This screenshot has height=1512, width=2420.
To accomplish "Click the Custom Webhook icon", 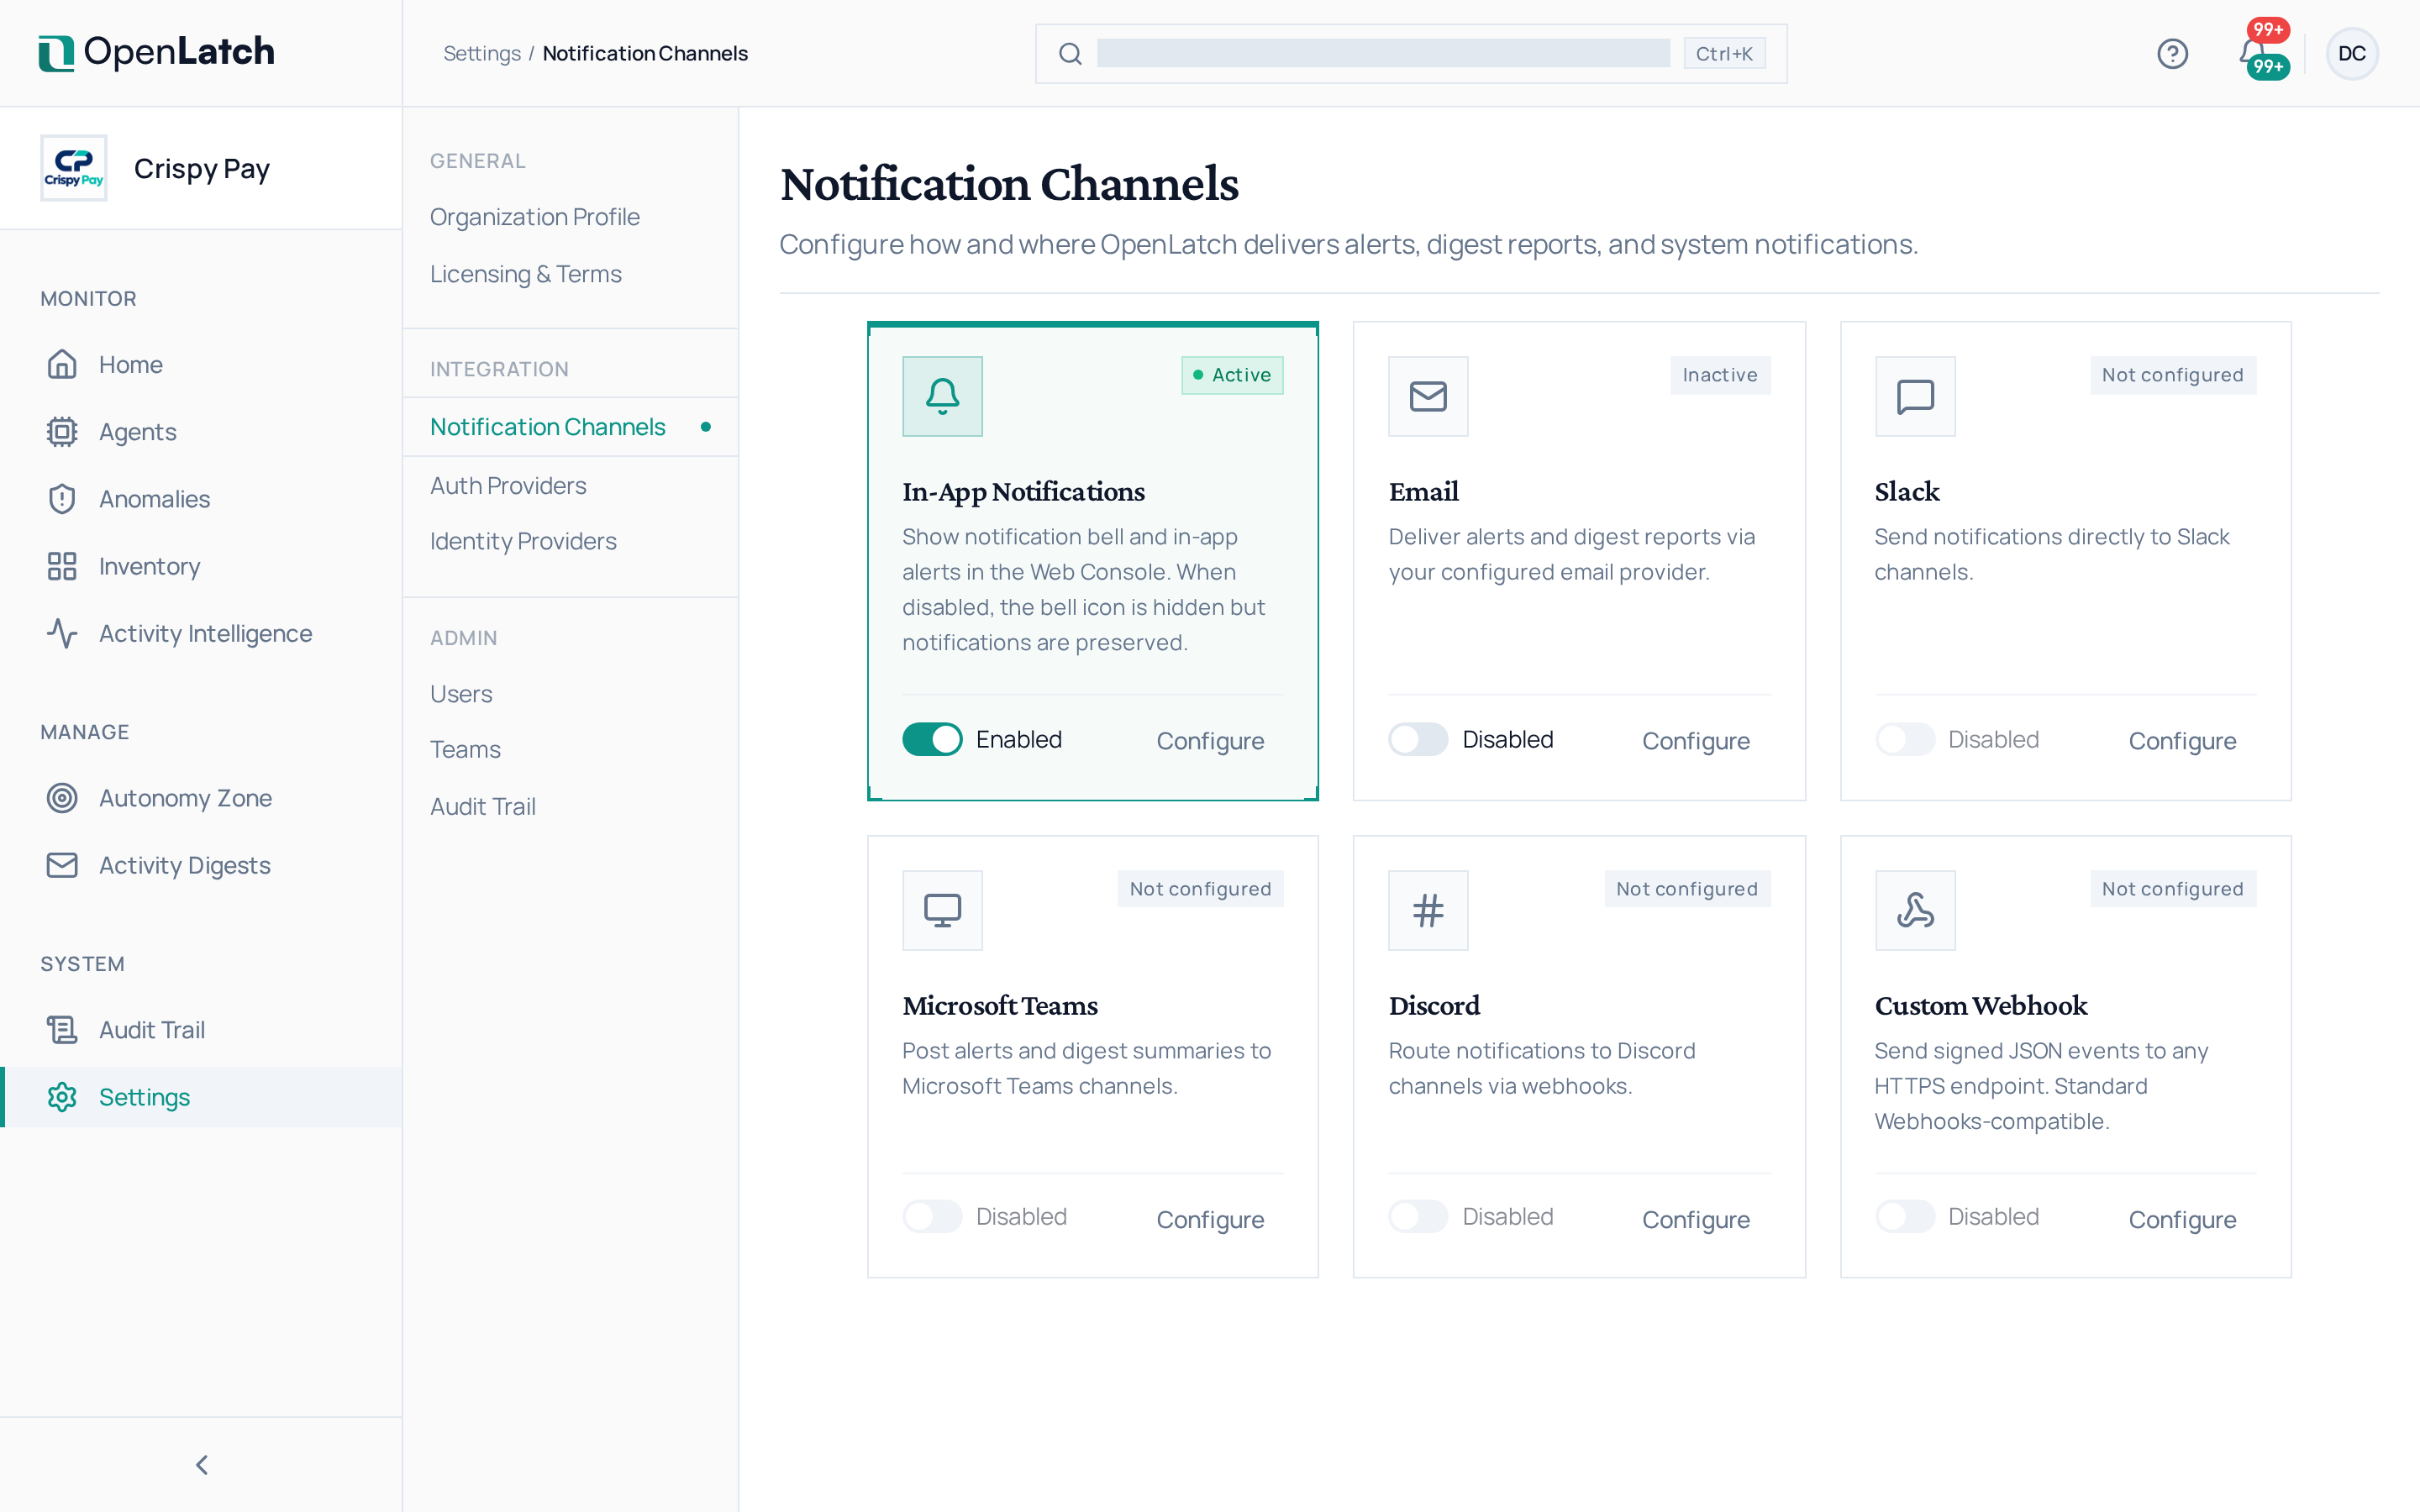I will tap(1915, 910).
